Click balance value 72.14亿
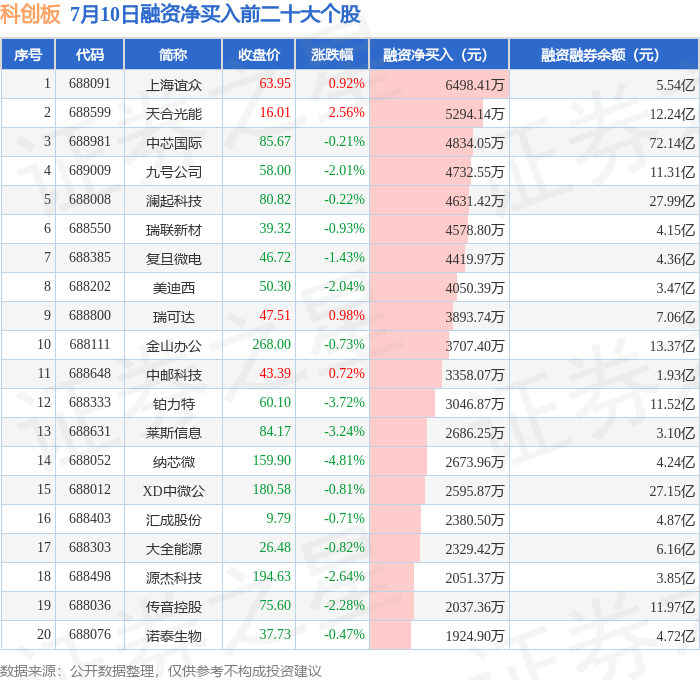 pyautogui.click(x=672, y=143)
